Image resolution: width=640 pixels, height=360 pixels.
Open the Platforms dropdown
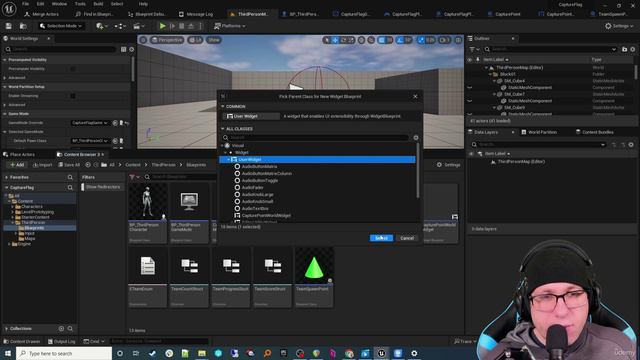click(x=230, y=26)
